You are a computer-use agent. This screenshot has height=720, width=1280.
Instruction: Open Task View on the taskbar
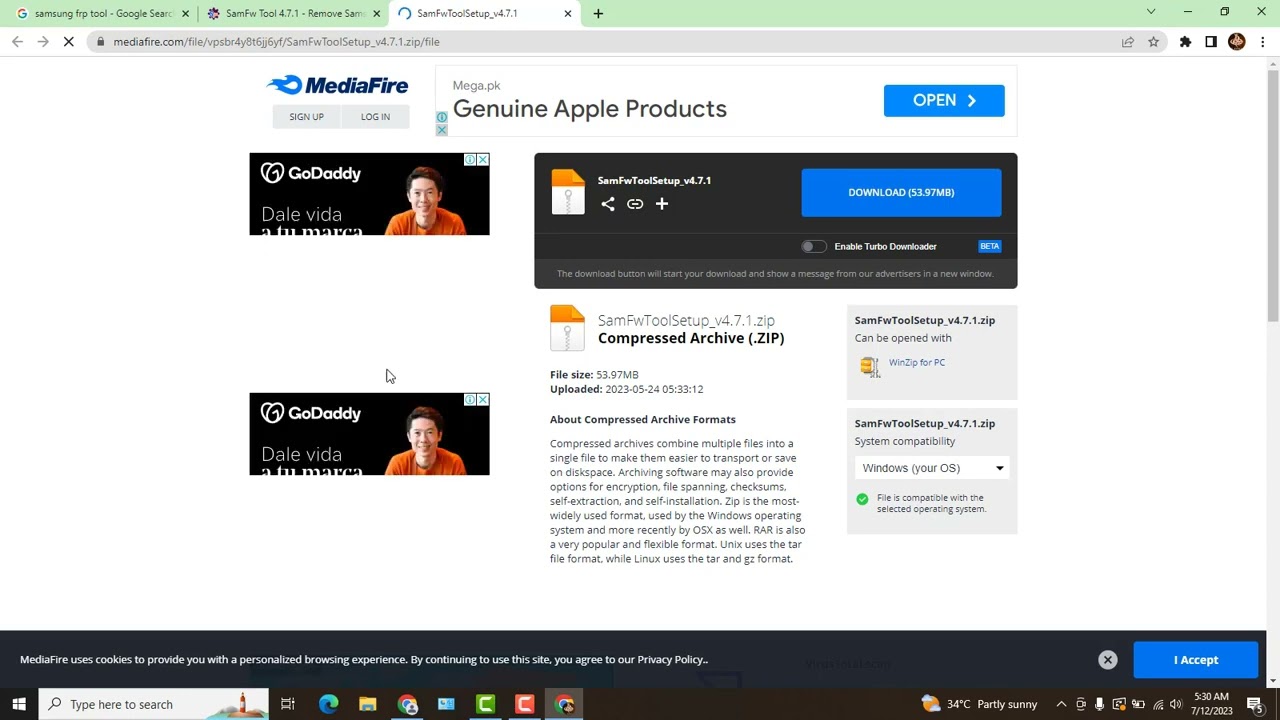coord(288,704)
